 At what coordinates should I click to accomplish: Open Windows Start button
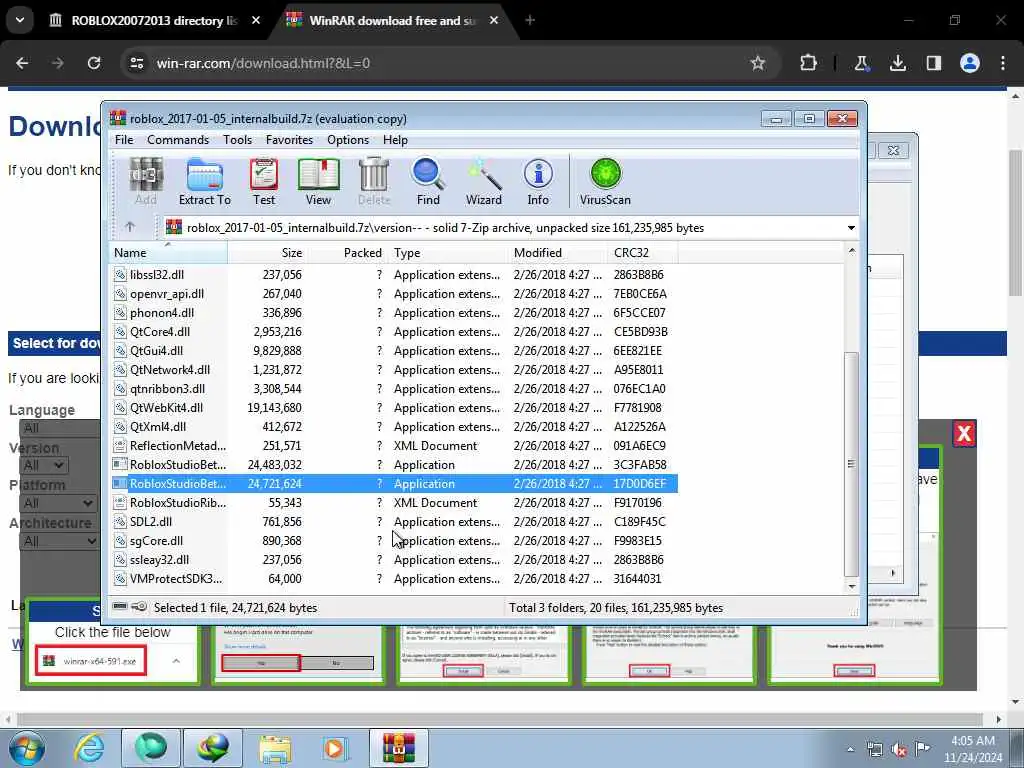click(26, 748)
